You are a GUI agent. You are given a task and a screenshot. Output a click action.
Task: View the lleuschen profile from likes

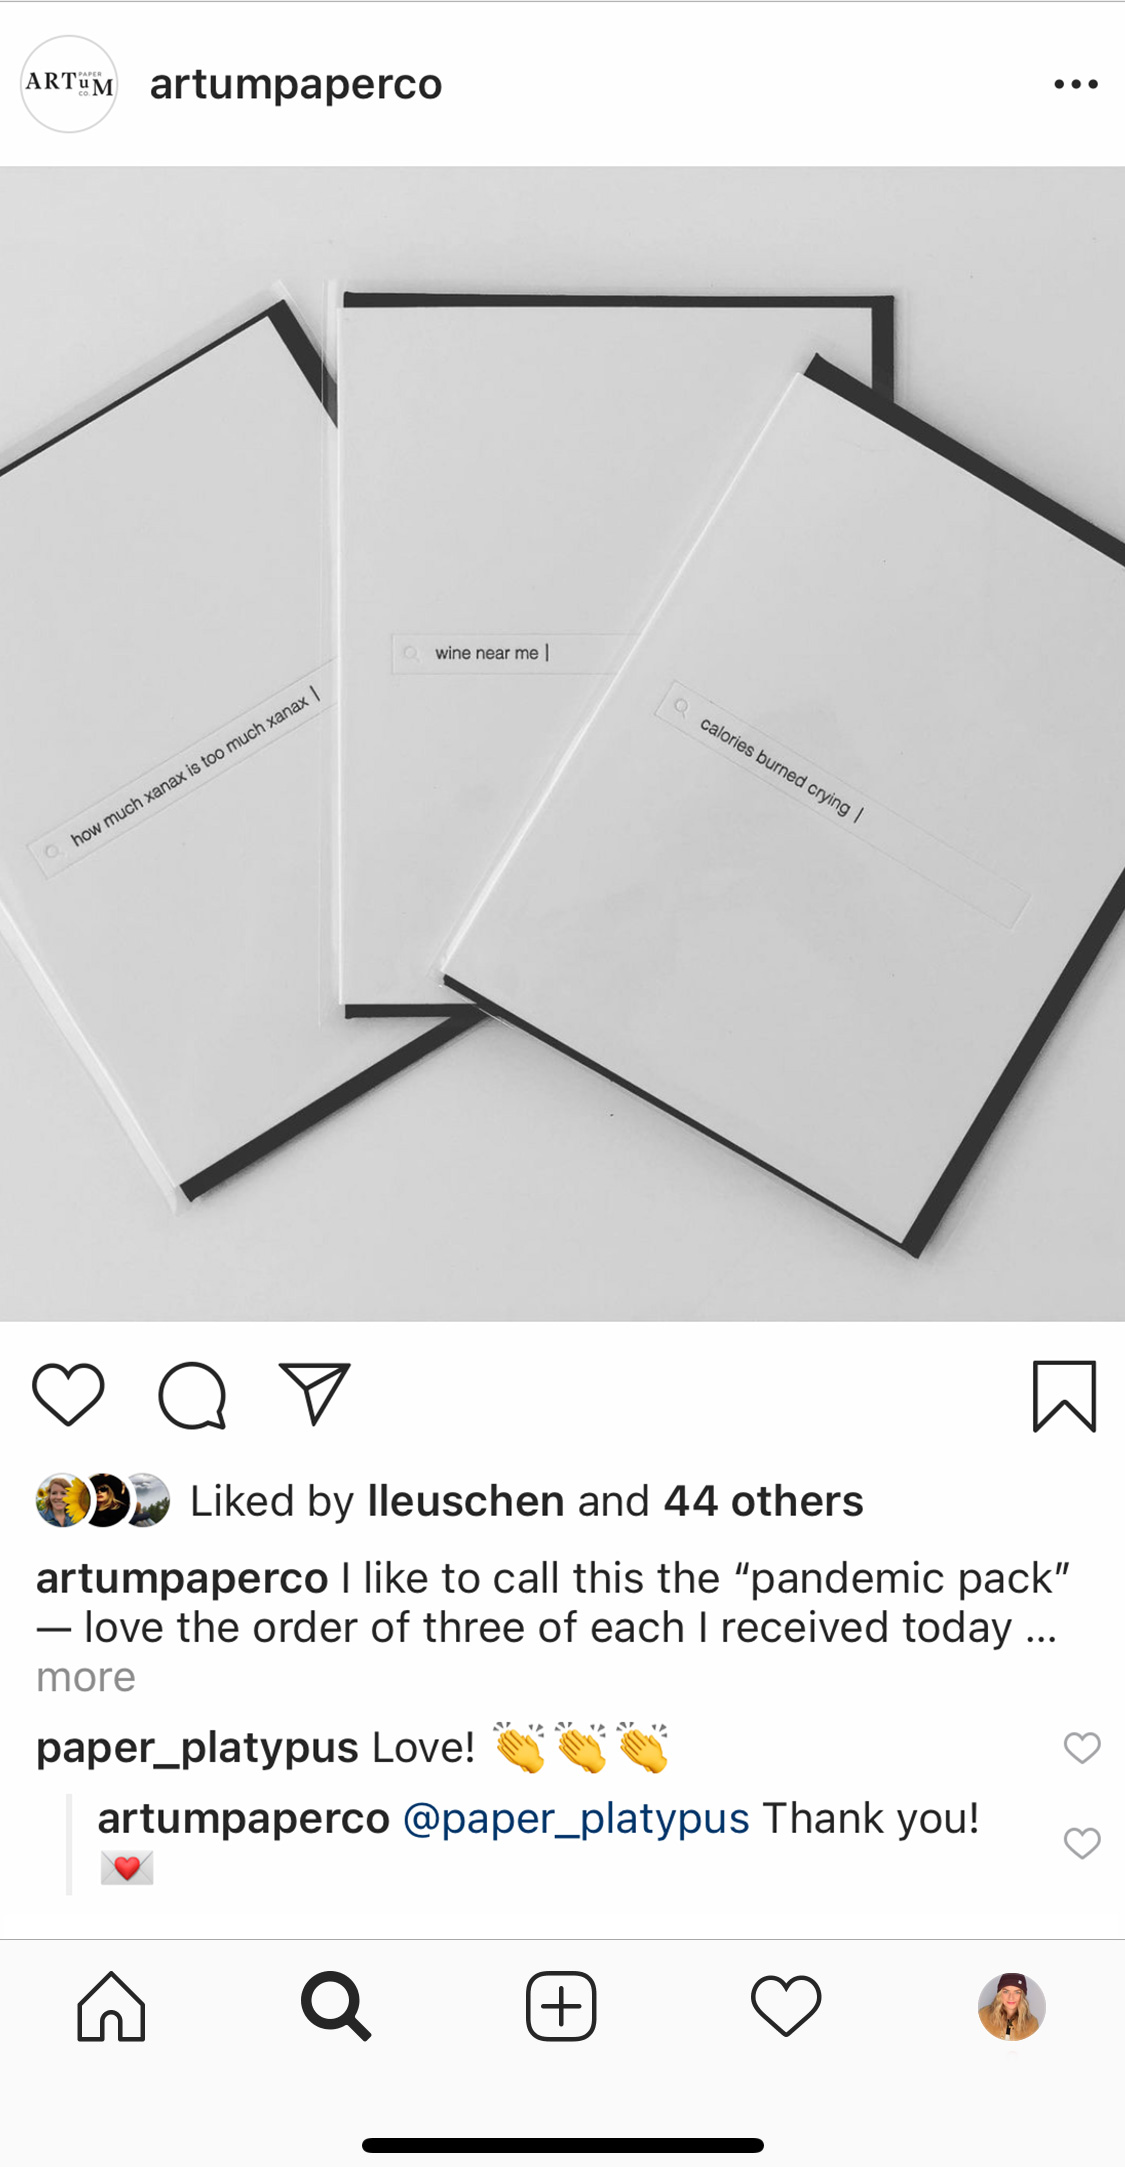tap(466, 1501)
